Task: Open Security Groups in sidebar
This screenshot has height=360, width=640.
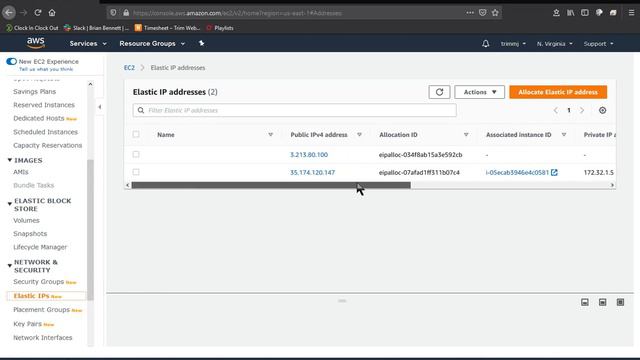Action: [38, 282]
